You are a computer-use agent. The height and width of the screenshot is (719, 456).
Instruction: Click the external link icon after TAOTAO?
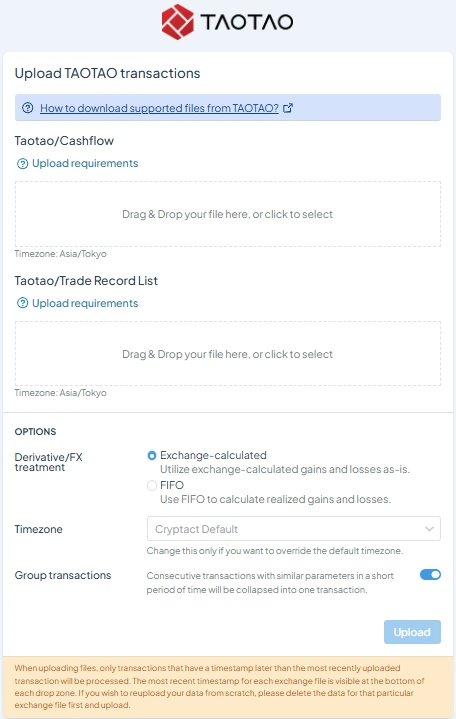(x=288, y=108)
